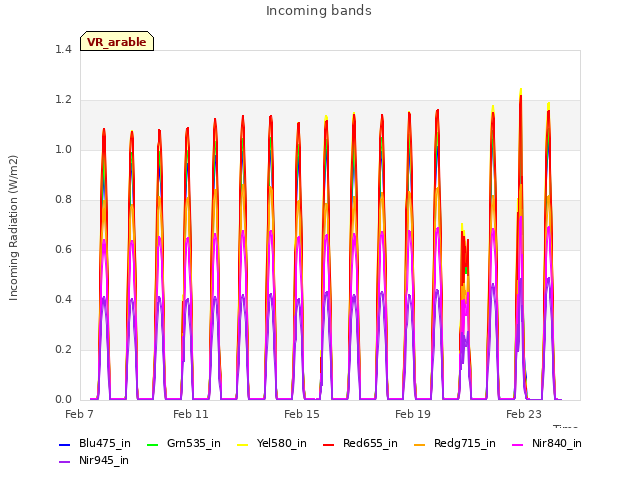Click the Yel580_in legend label
The height and width of the screenshot is (480, 640).
282,443
